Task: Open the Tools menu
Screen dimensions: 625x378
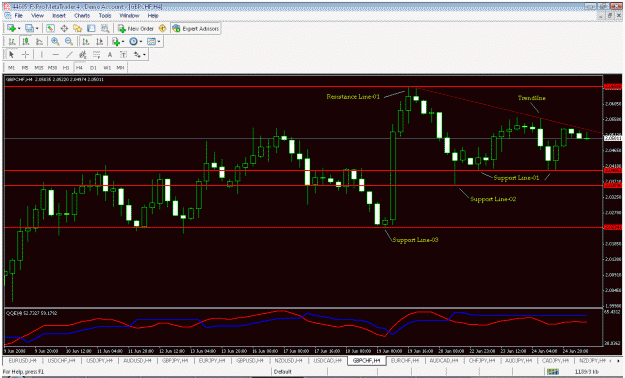Action: pyautogui.click(x=105, y=16)
